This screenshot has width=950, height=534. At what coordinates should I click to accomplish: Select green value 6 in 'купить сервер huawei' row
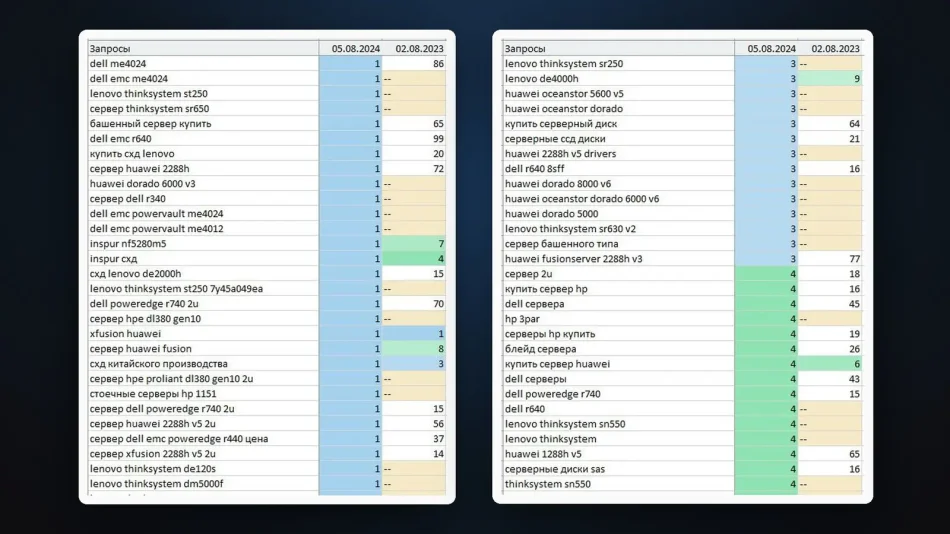tap(830, 364)
